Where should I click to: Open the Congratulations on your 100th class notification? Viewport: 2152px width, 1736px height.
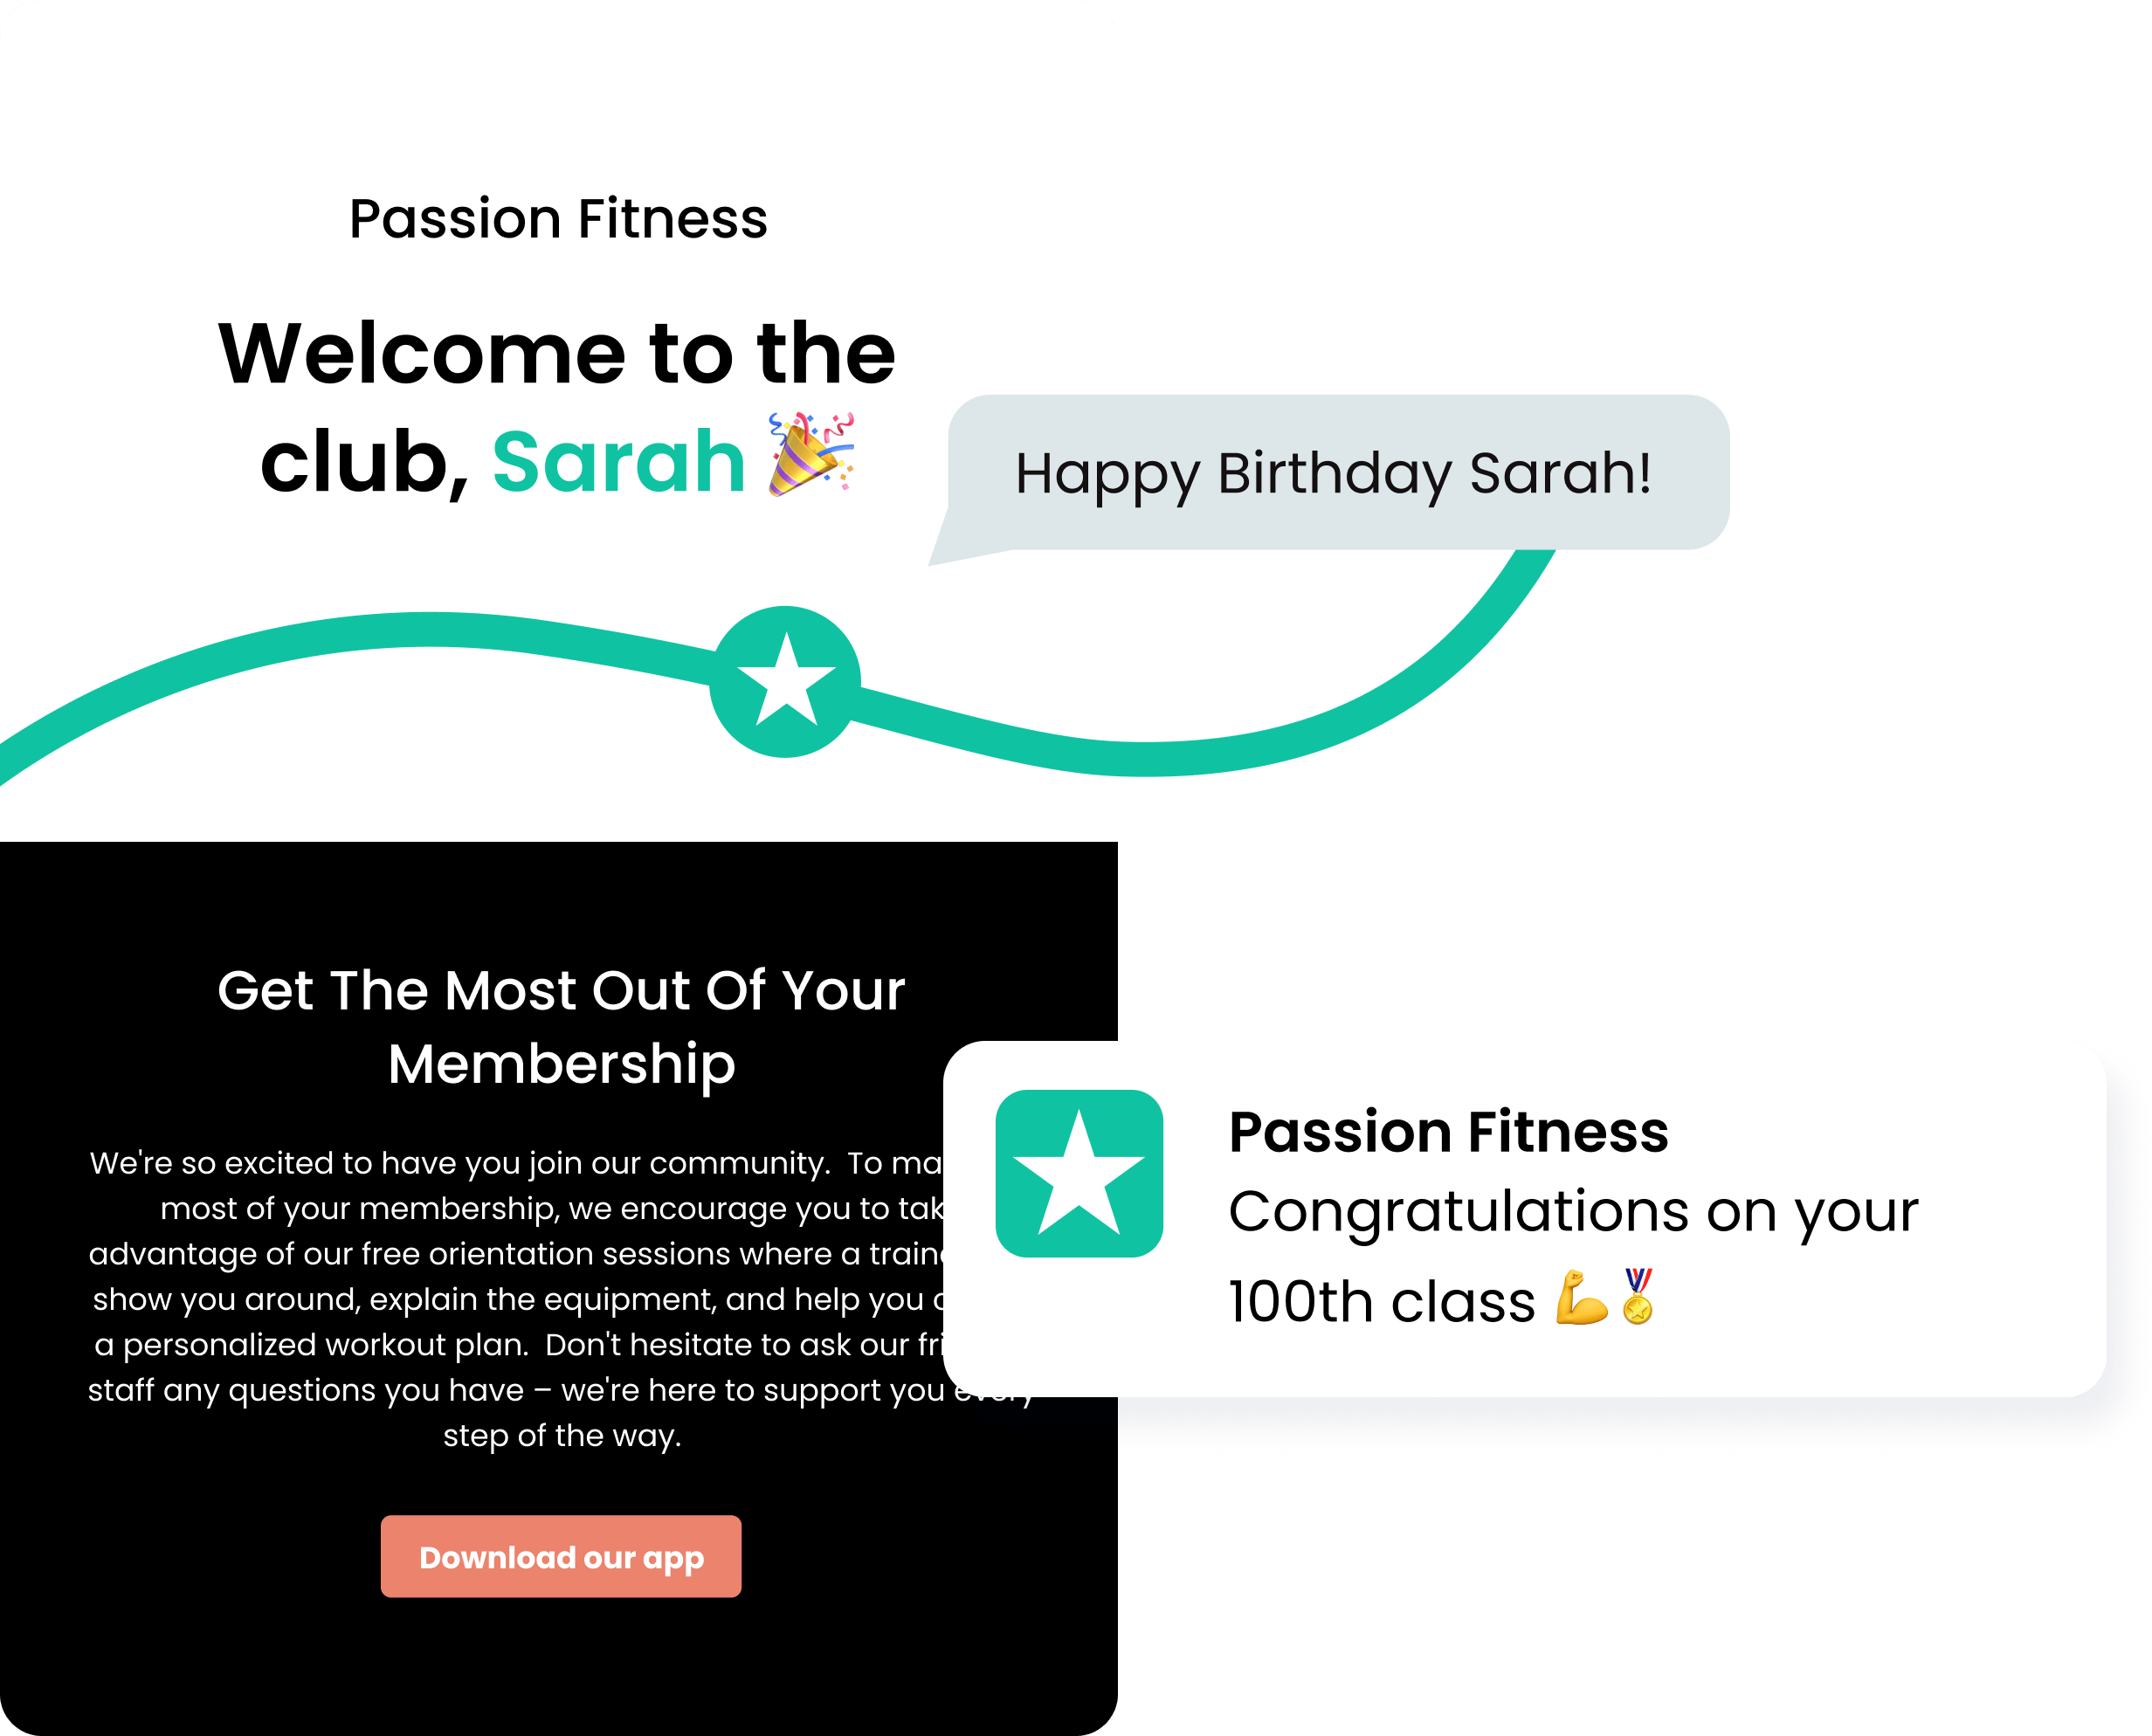(1524, 1218)
